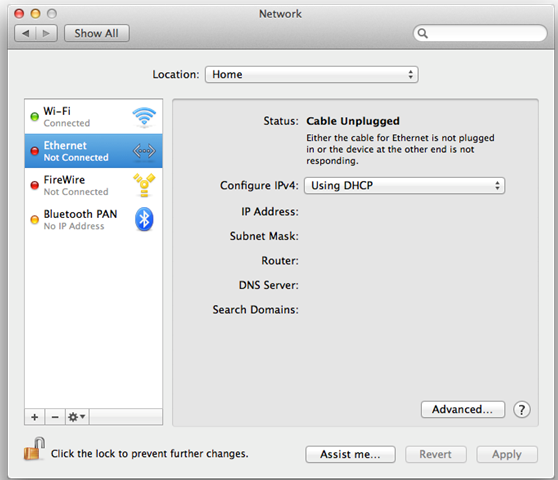Remove selected service with minus button
This screenshot has width=558, height=480.
pos(55,417)
